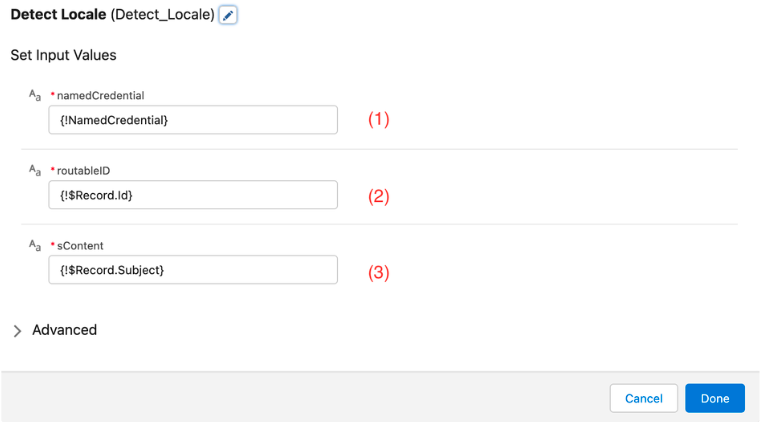The image size is (760, 422).
Task: Focus the sContent input containing {!$Record.Subject}
Action: coord(193,270)
